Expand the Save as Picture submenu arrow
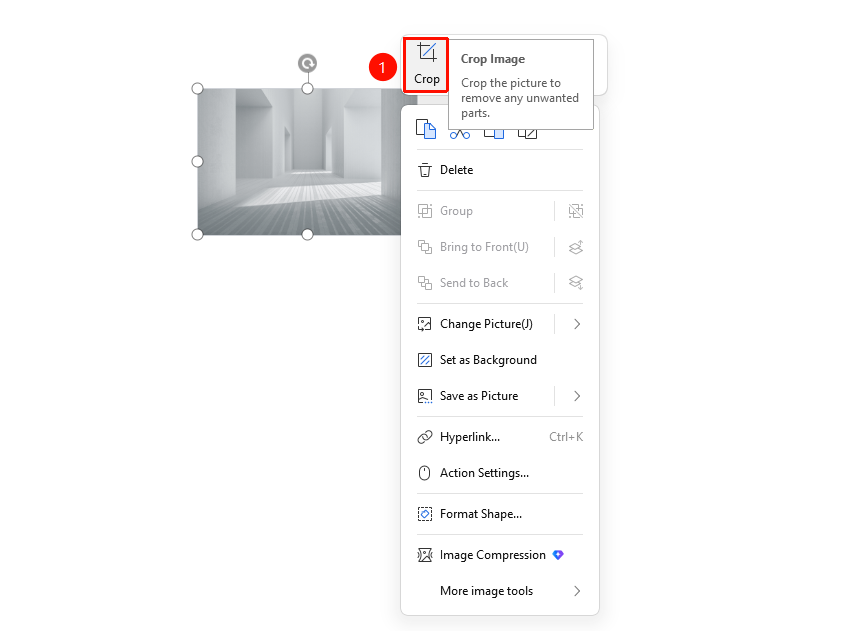845x631 pixels. (x=577, y=396)
